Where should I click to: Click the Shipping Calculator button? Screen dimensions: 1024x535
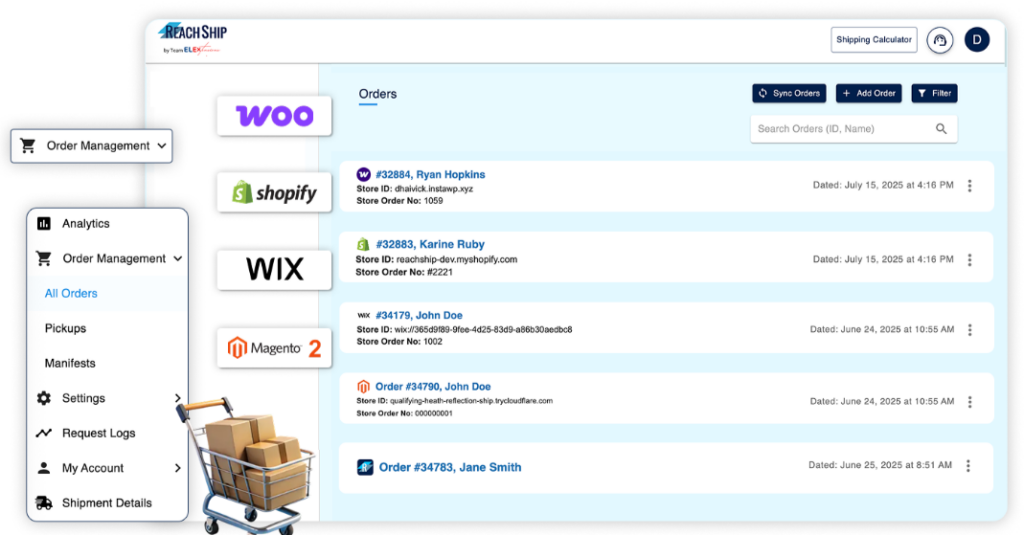pos(874,40)
